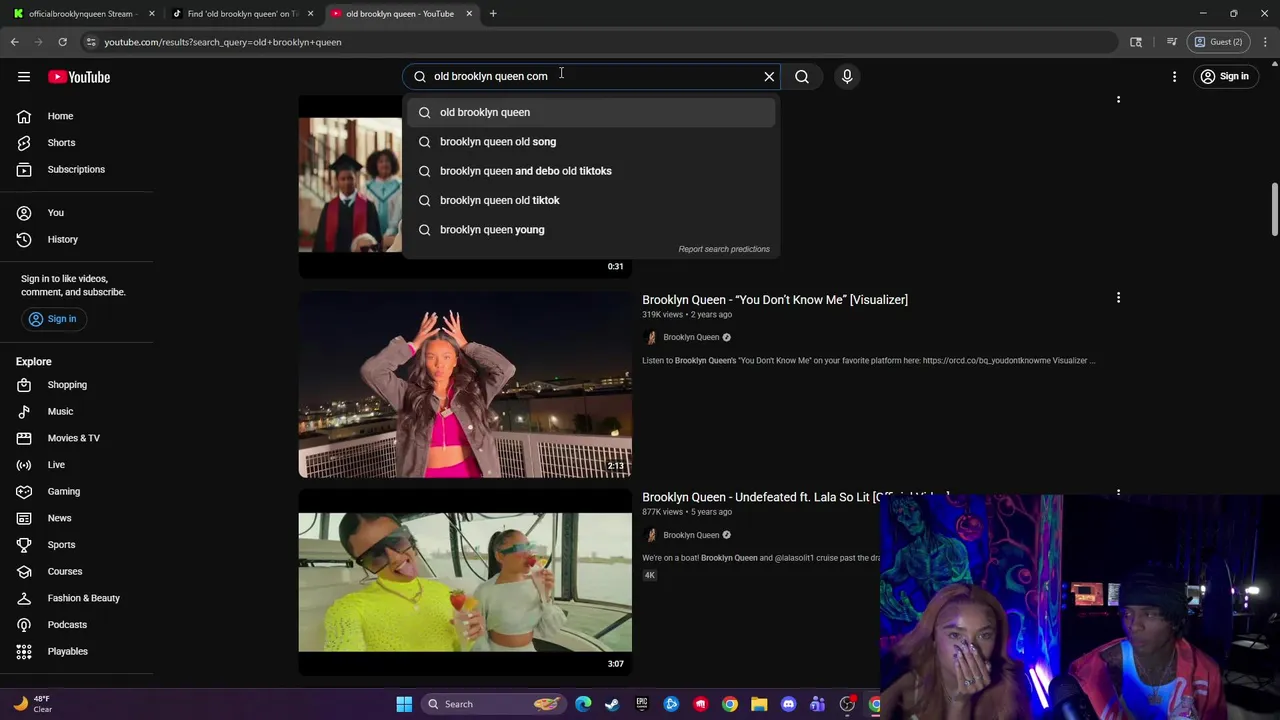Open the 'Undefeated ft. Lala So Lit' thumbnail

pos(465,582)
